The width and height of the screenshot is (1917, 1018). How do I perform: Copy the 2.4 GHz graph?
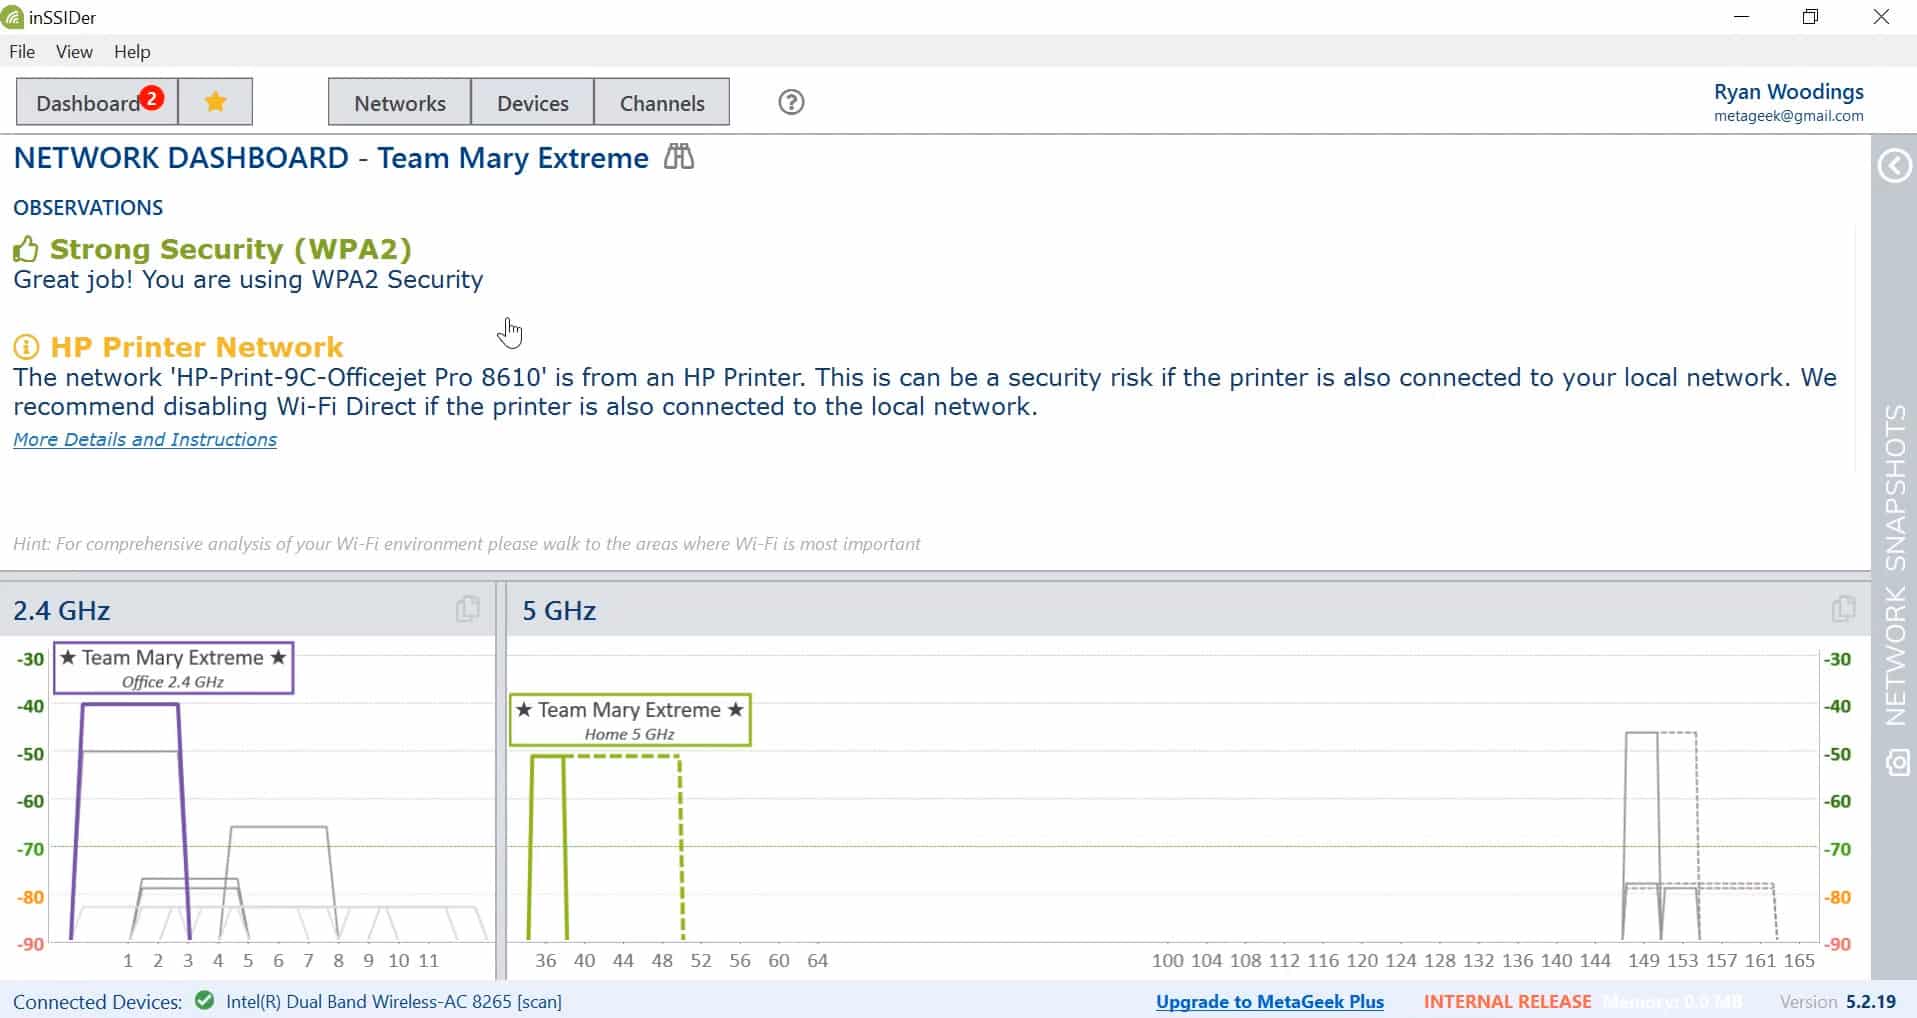click(x=467, y=609)
